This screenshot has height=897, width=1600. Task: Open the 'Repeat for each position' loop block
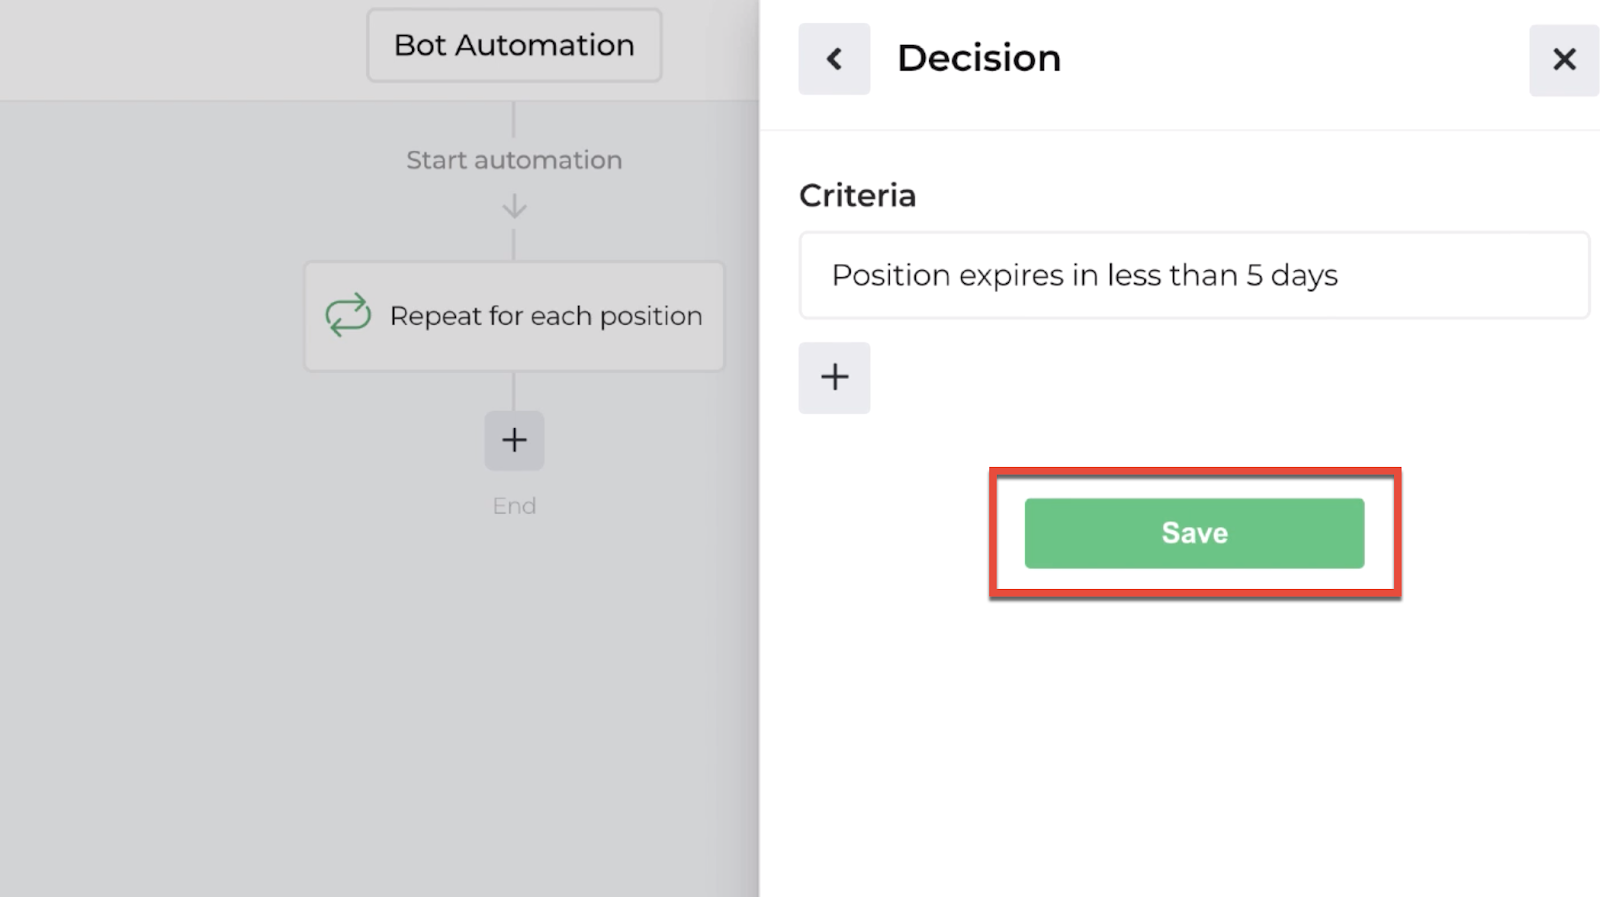pyautogui.click(x=514, y=316)
